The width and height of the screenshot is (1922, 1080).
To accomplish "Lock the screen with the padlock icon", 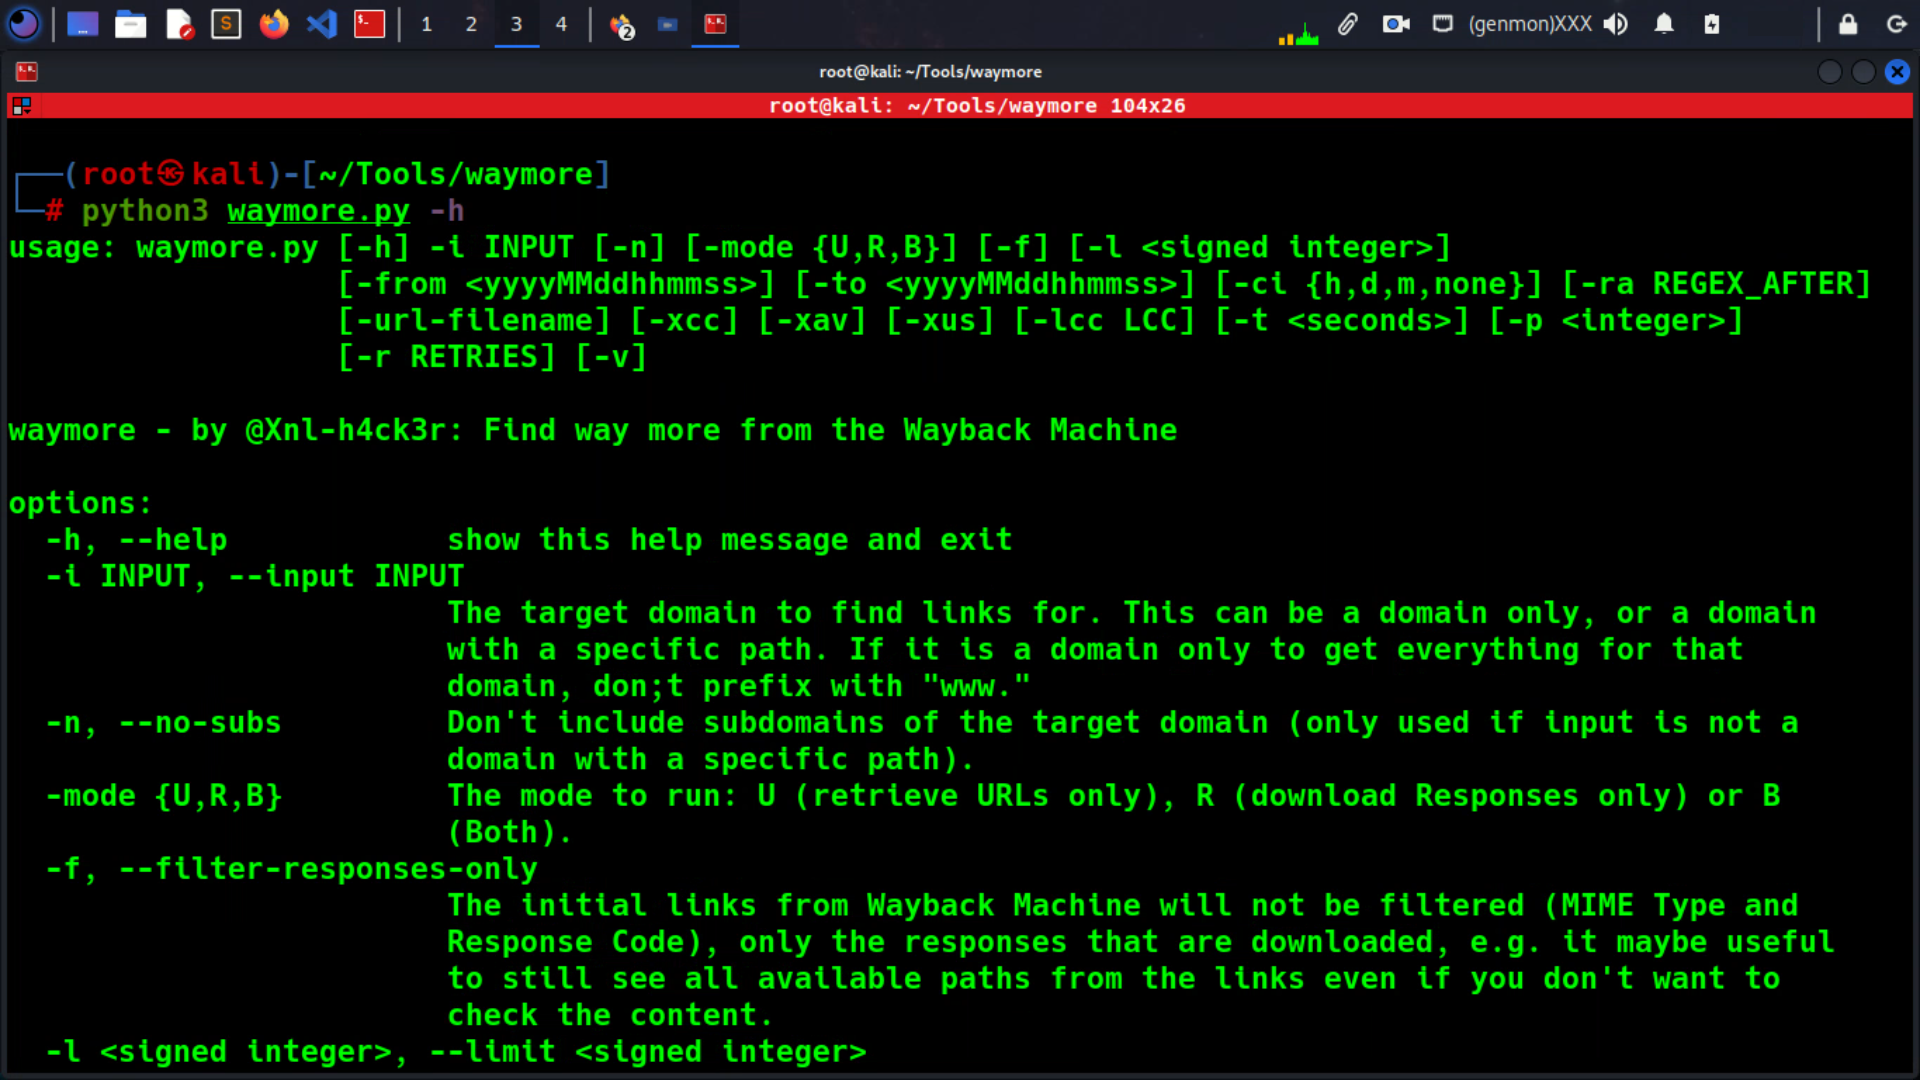I will click(x=1848, y=24).
